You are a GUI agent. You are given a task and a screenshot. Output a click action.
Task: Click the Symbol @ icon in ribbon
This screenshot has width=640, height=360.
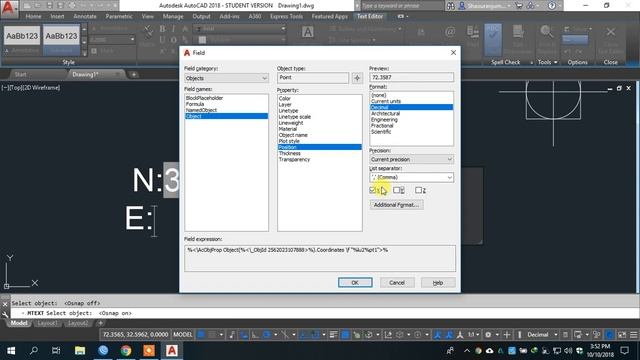450,32
